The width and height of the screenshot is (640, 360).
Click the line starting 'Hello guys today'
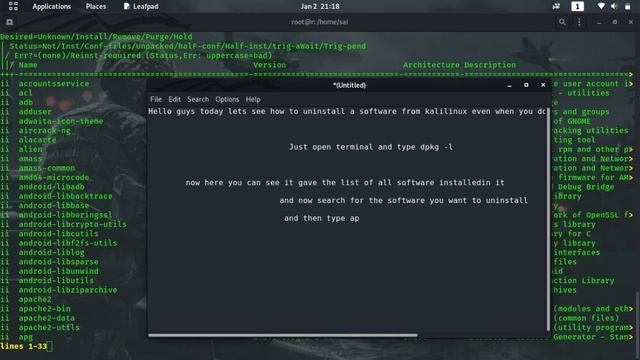coord(347,111)
